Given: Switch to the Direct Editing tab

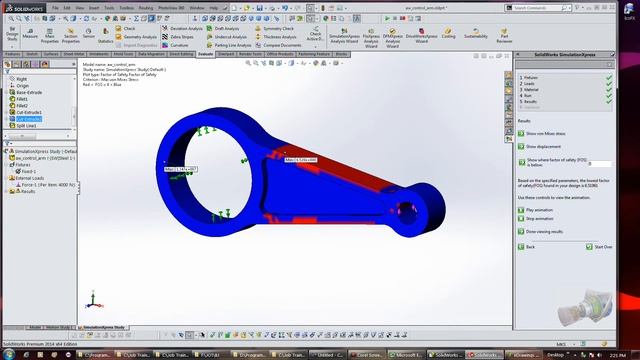Looking at the screenshot, I should pos(182,54).
